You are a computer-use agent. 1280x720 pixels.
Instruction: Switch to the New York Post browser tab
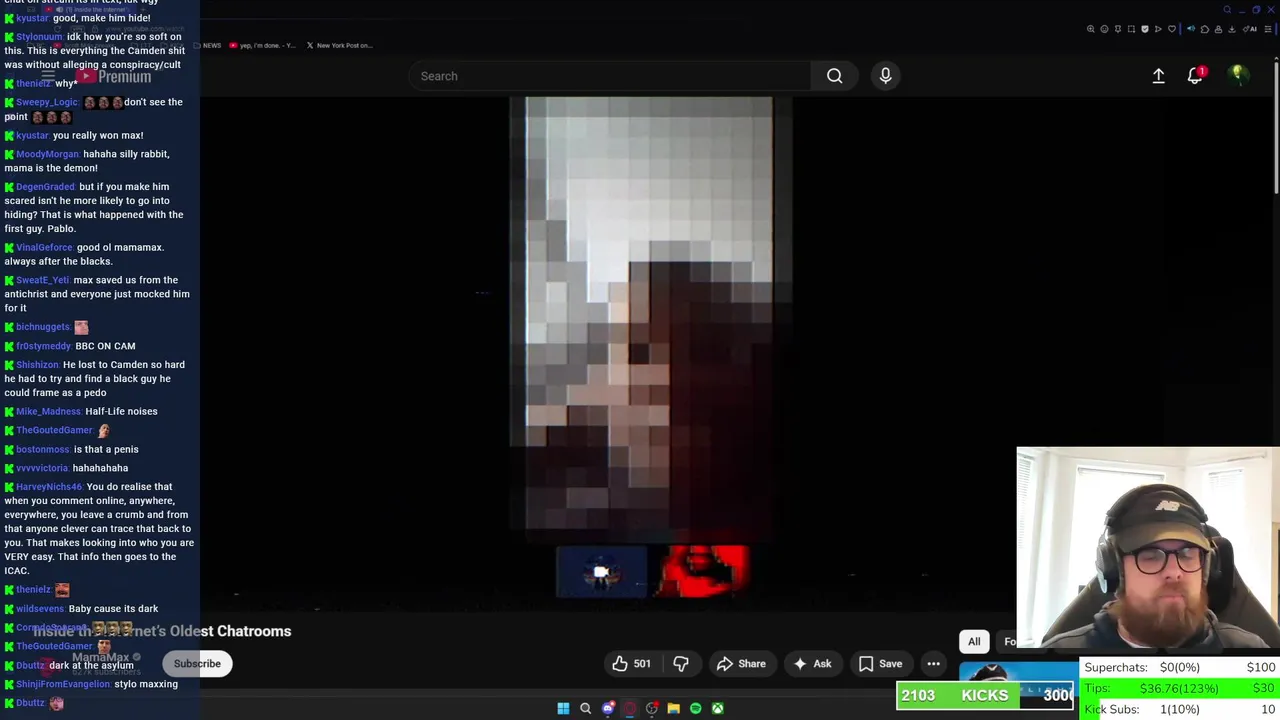pyautogui.click(x=340, y=45)
